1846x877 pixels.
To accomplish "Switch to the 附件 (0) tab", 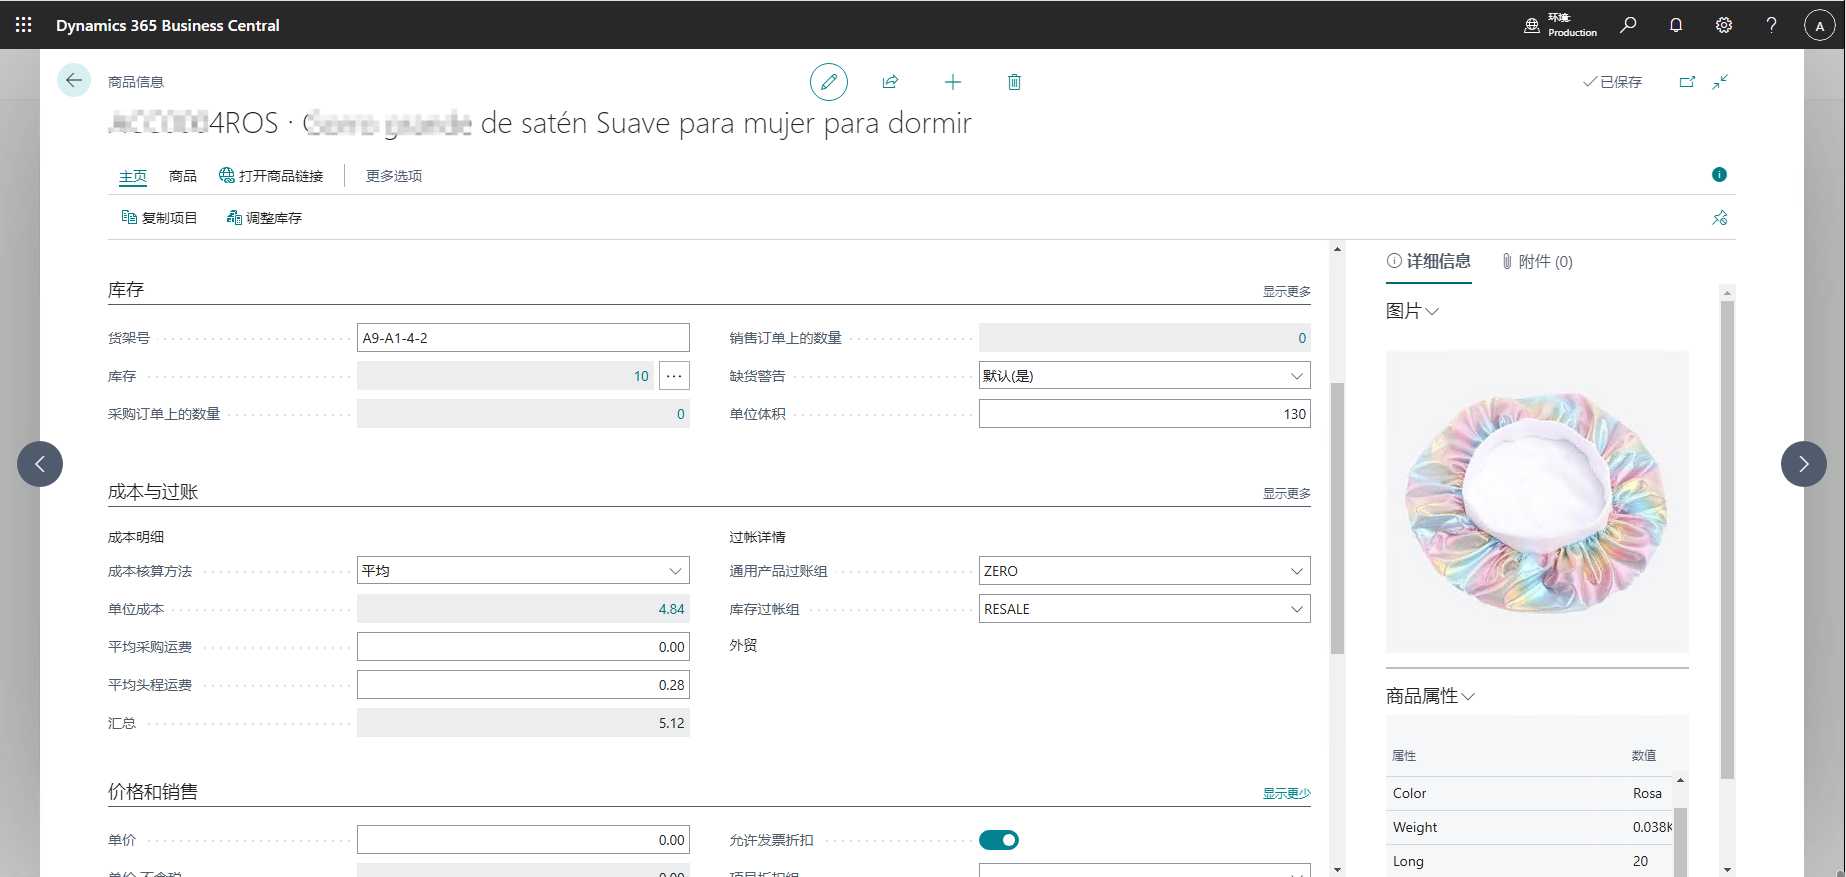I will (x=1537, y=262).
